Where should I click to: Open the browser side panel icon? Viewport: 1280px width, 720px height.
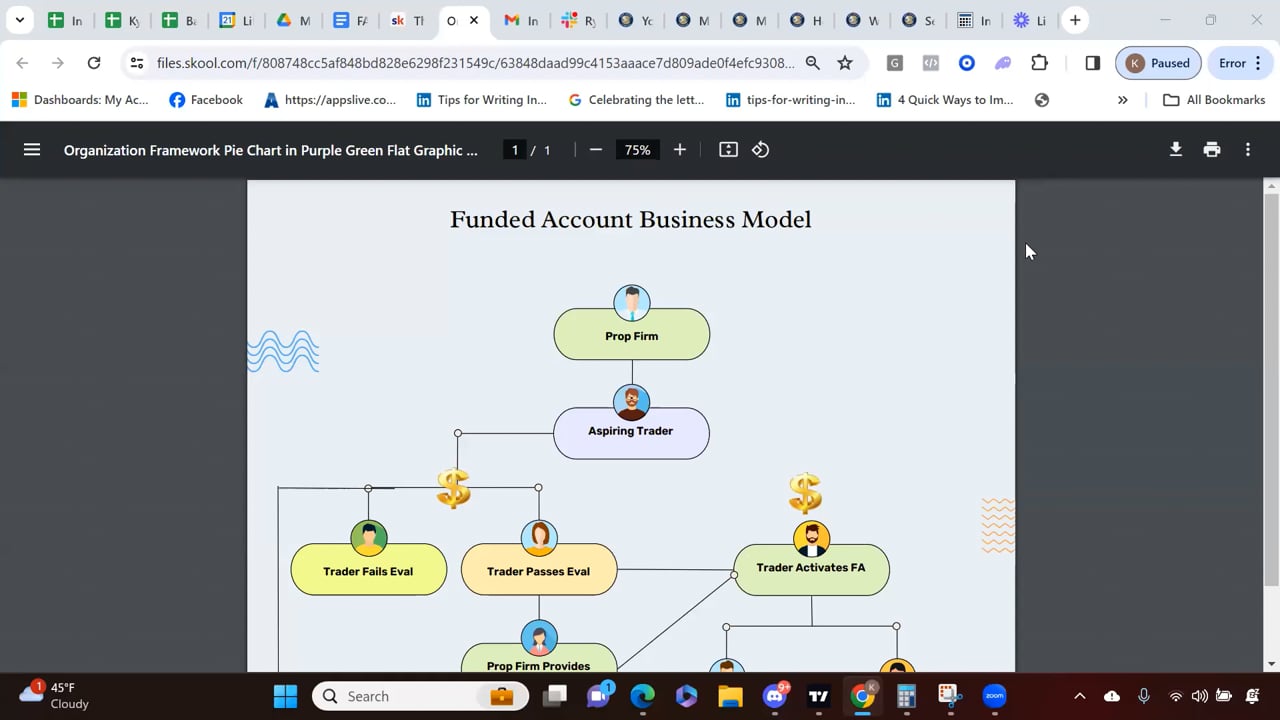point(1092,62)
